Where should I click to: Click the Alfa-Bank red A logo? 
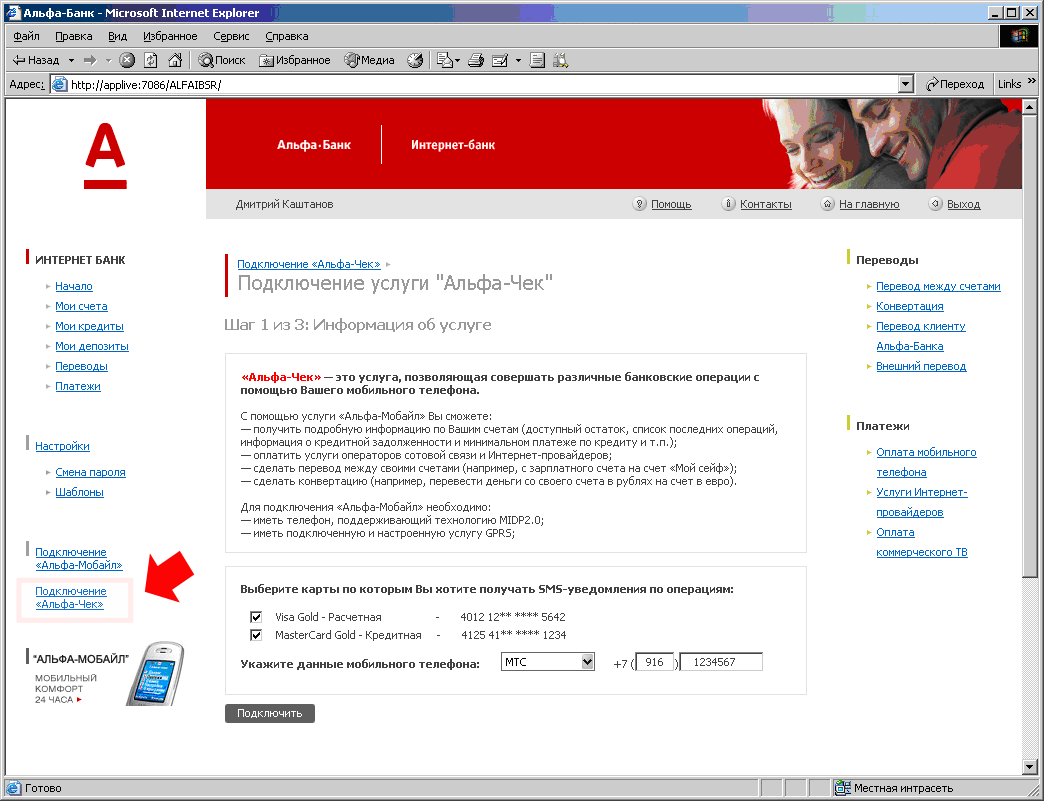(105, 156)
